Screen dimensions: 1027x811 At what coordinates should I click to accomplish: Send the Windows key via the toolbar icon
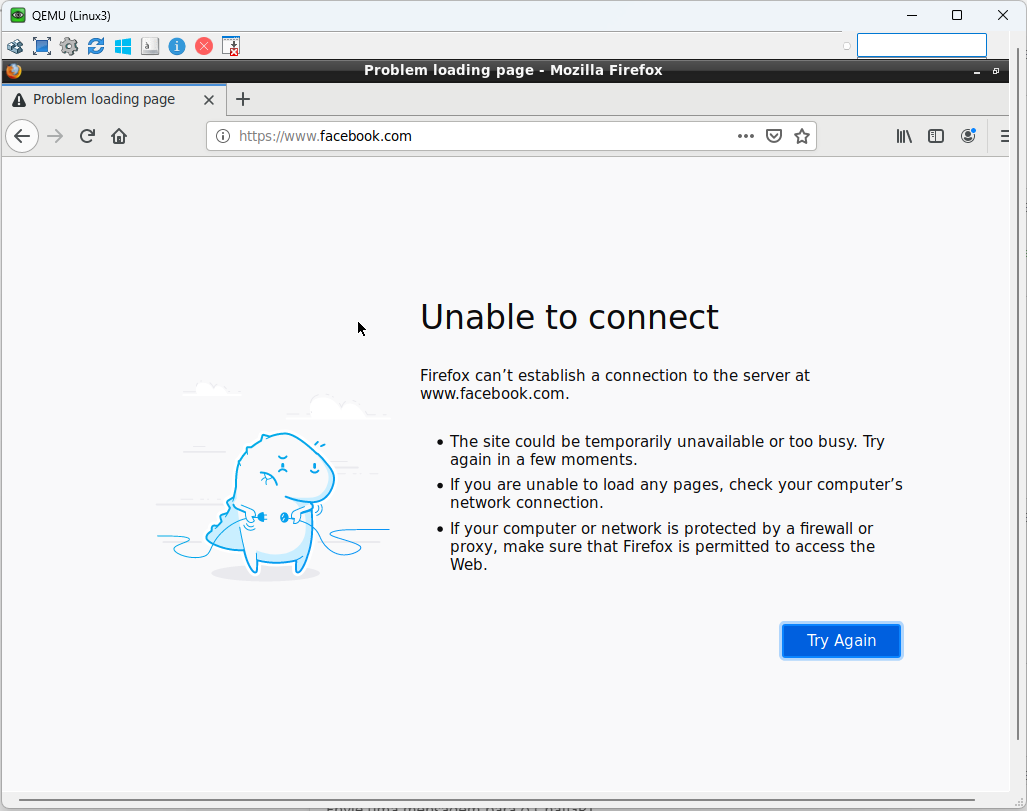click(123, 47)
